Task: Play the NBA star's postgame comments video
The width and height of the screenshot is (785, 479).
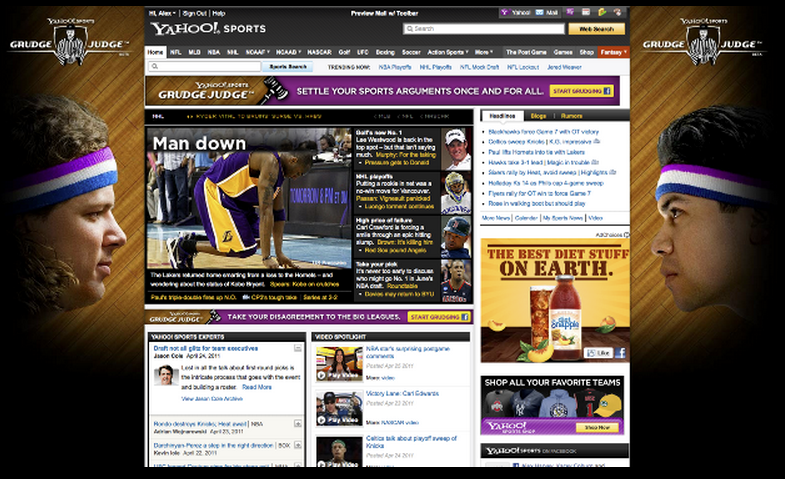Action: click(339, 364)
